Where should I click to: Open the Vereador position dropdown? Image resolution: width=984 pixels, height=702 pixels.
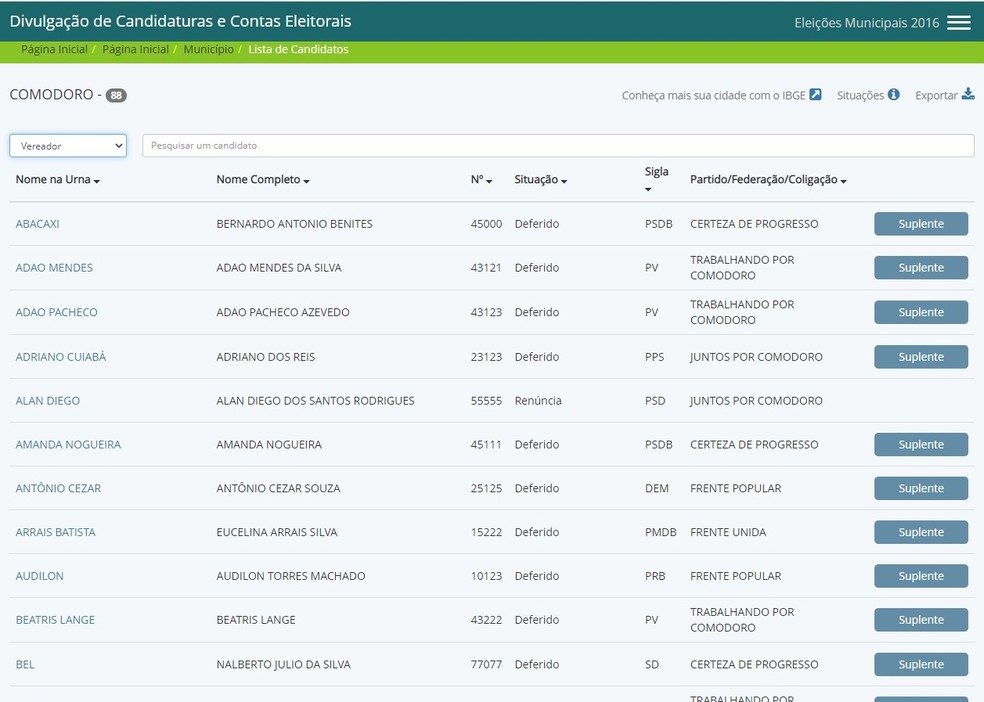coord(67,145)
